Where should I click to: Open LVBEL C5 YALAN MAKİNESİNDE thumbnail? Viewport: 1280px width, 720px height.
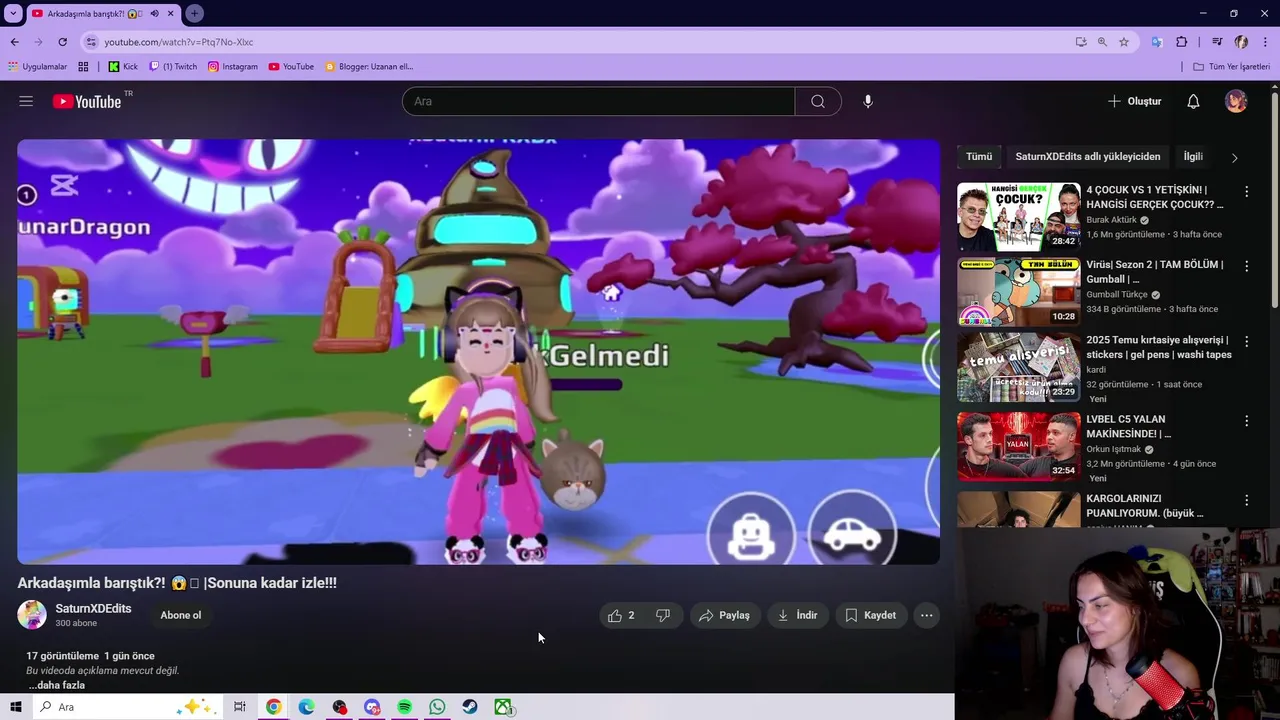[1019, 447]
